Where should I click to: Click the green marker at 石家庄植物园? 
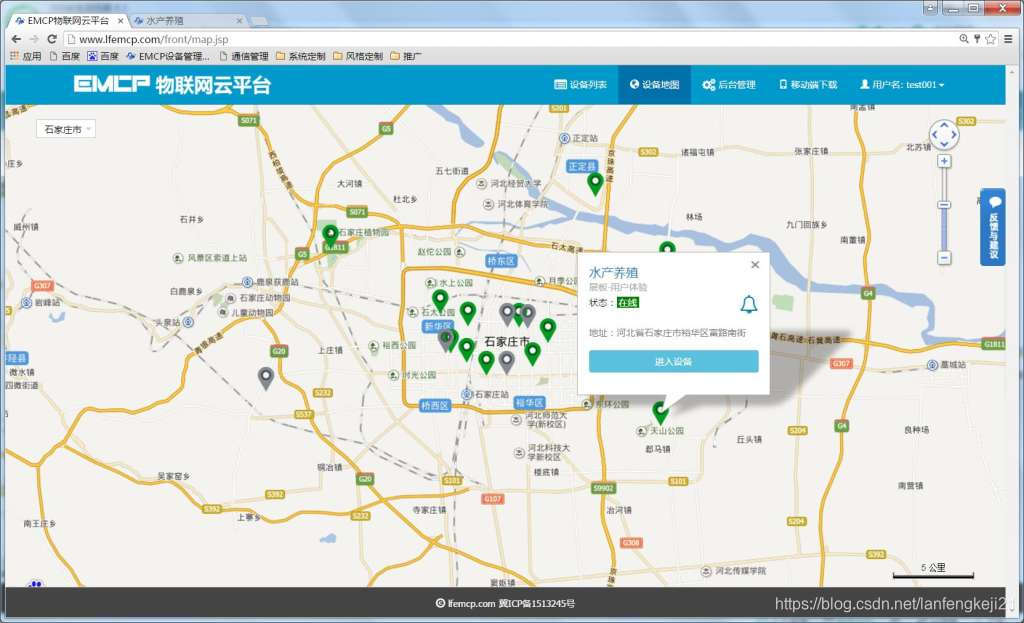(x=330, y=234)
